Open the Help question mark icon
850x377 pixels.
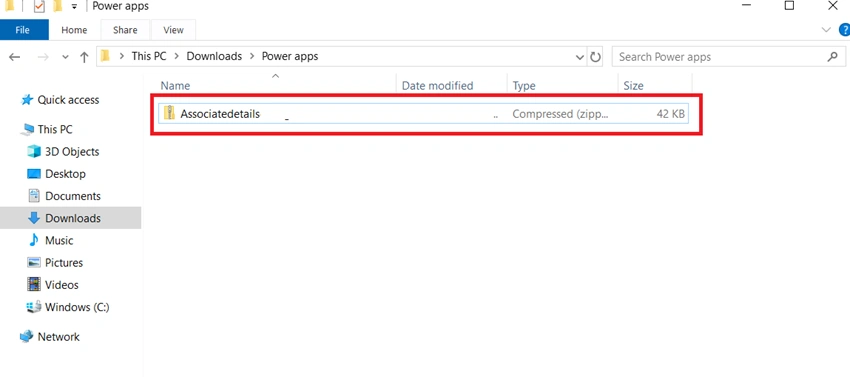click(x=844, y=30)
